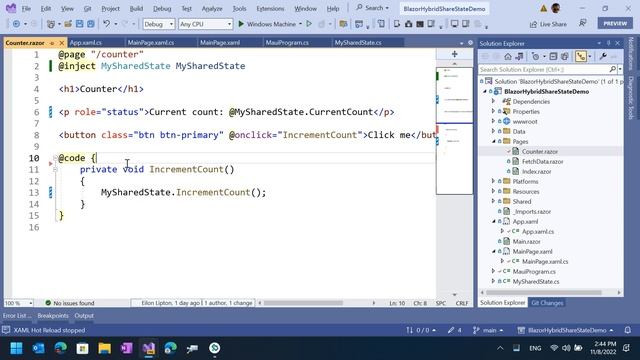The width and height of the screenshot is (640, 360).
Task: Open the Build menu
Action: [x=136, y=8]
